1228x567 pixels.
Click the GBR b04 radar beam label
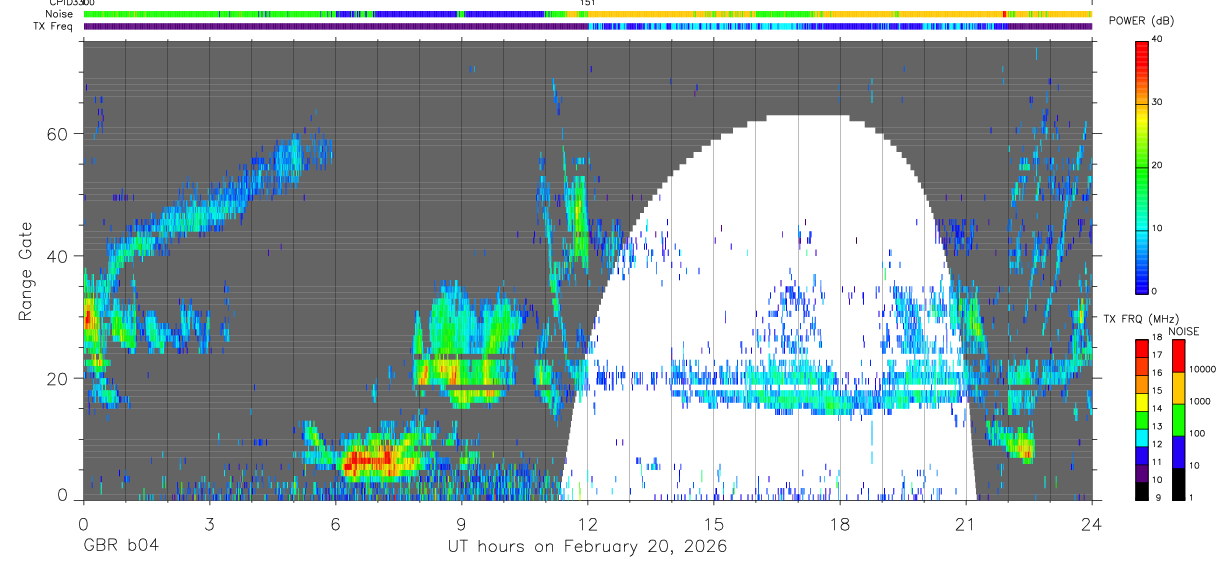(120, 547)
